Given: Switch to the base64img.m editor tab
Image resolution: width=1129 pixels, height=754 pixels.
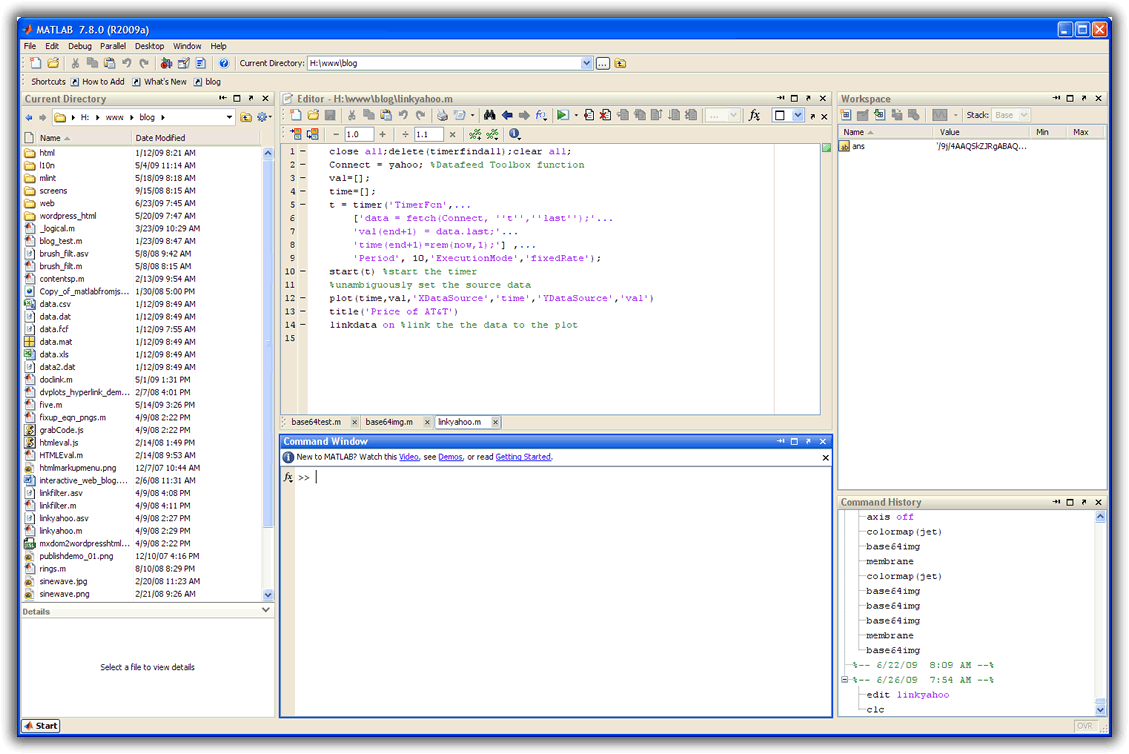Looking at the screenshot, I should point(388,422).
